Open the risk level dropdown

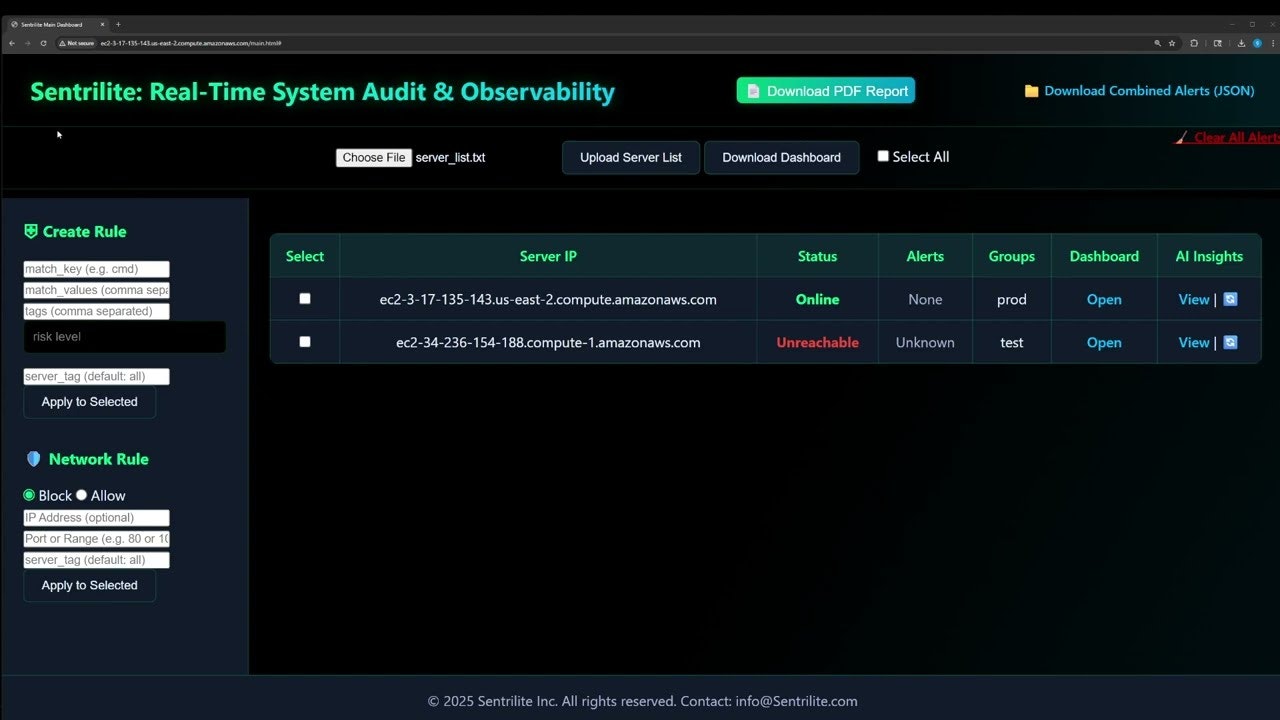click(125, 337)
